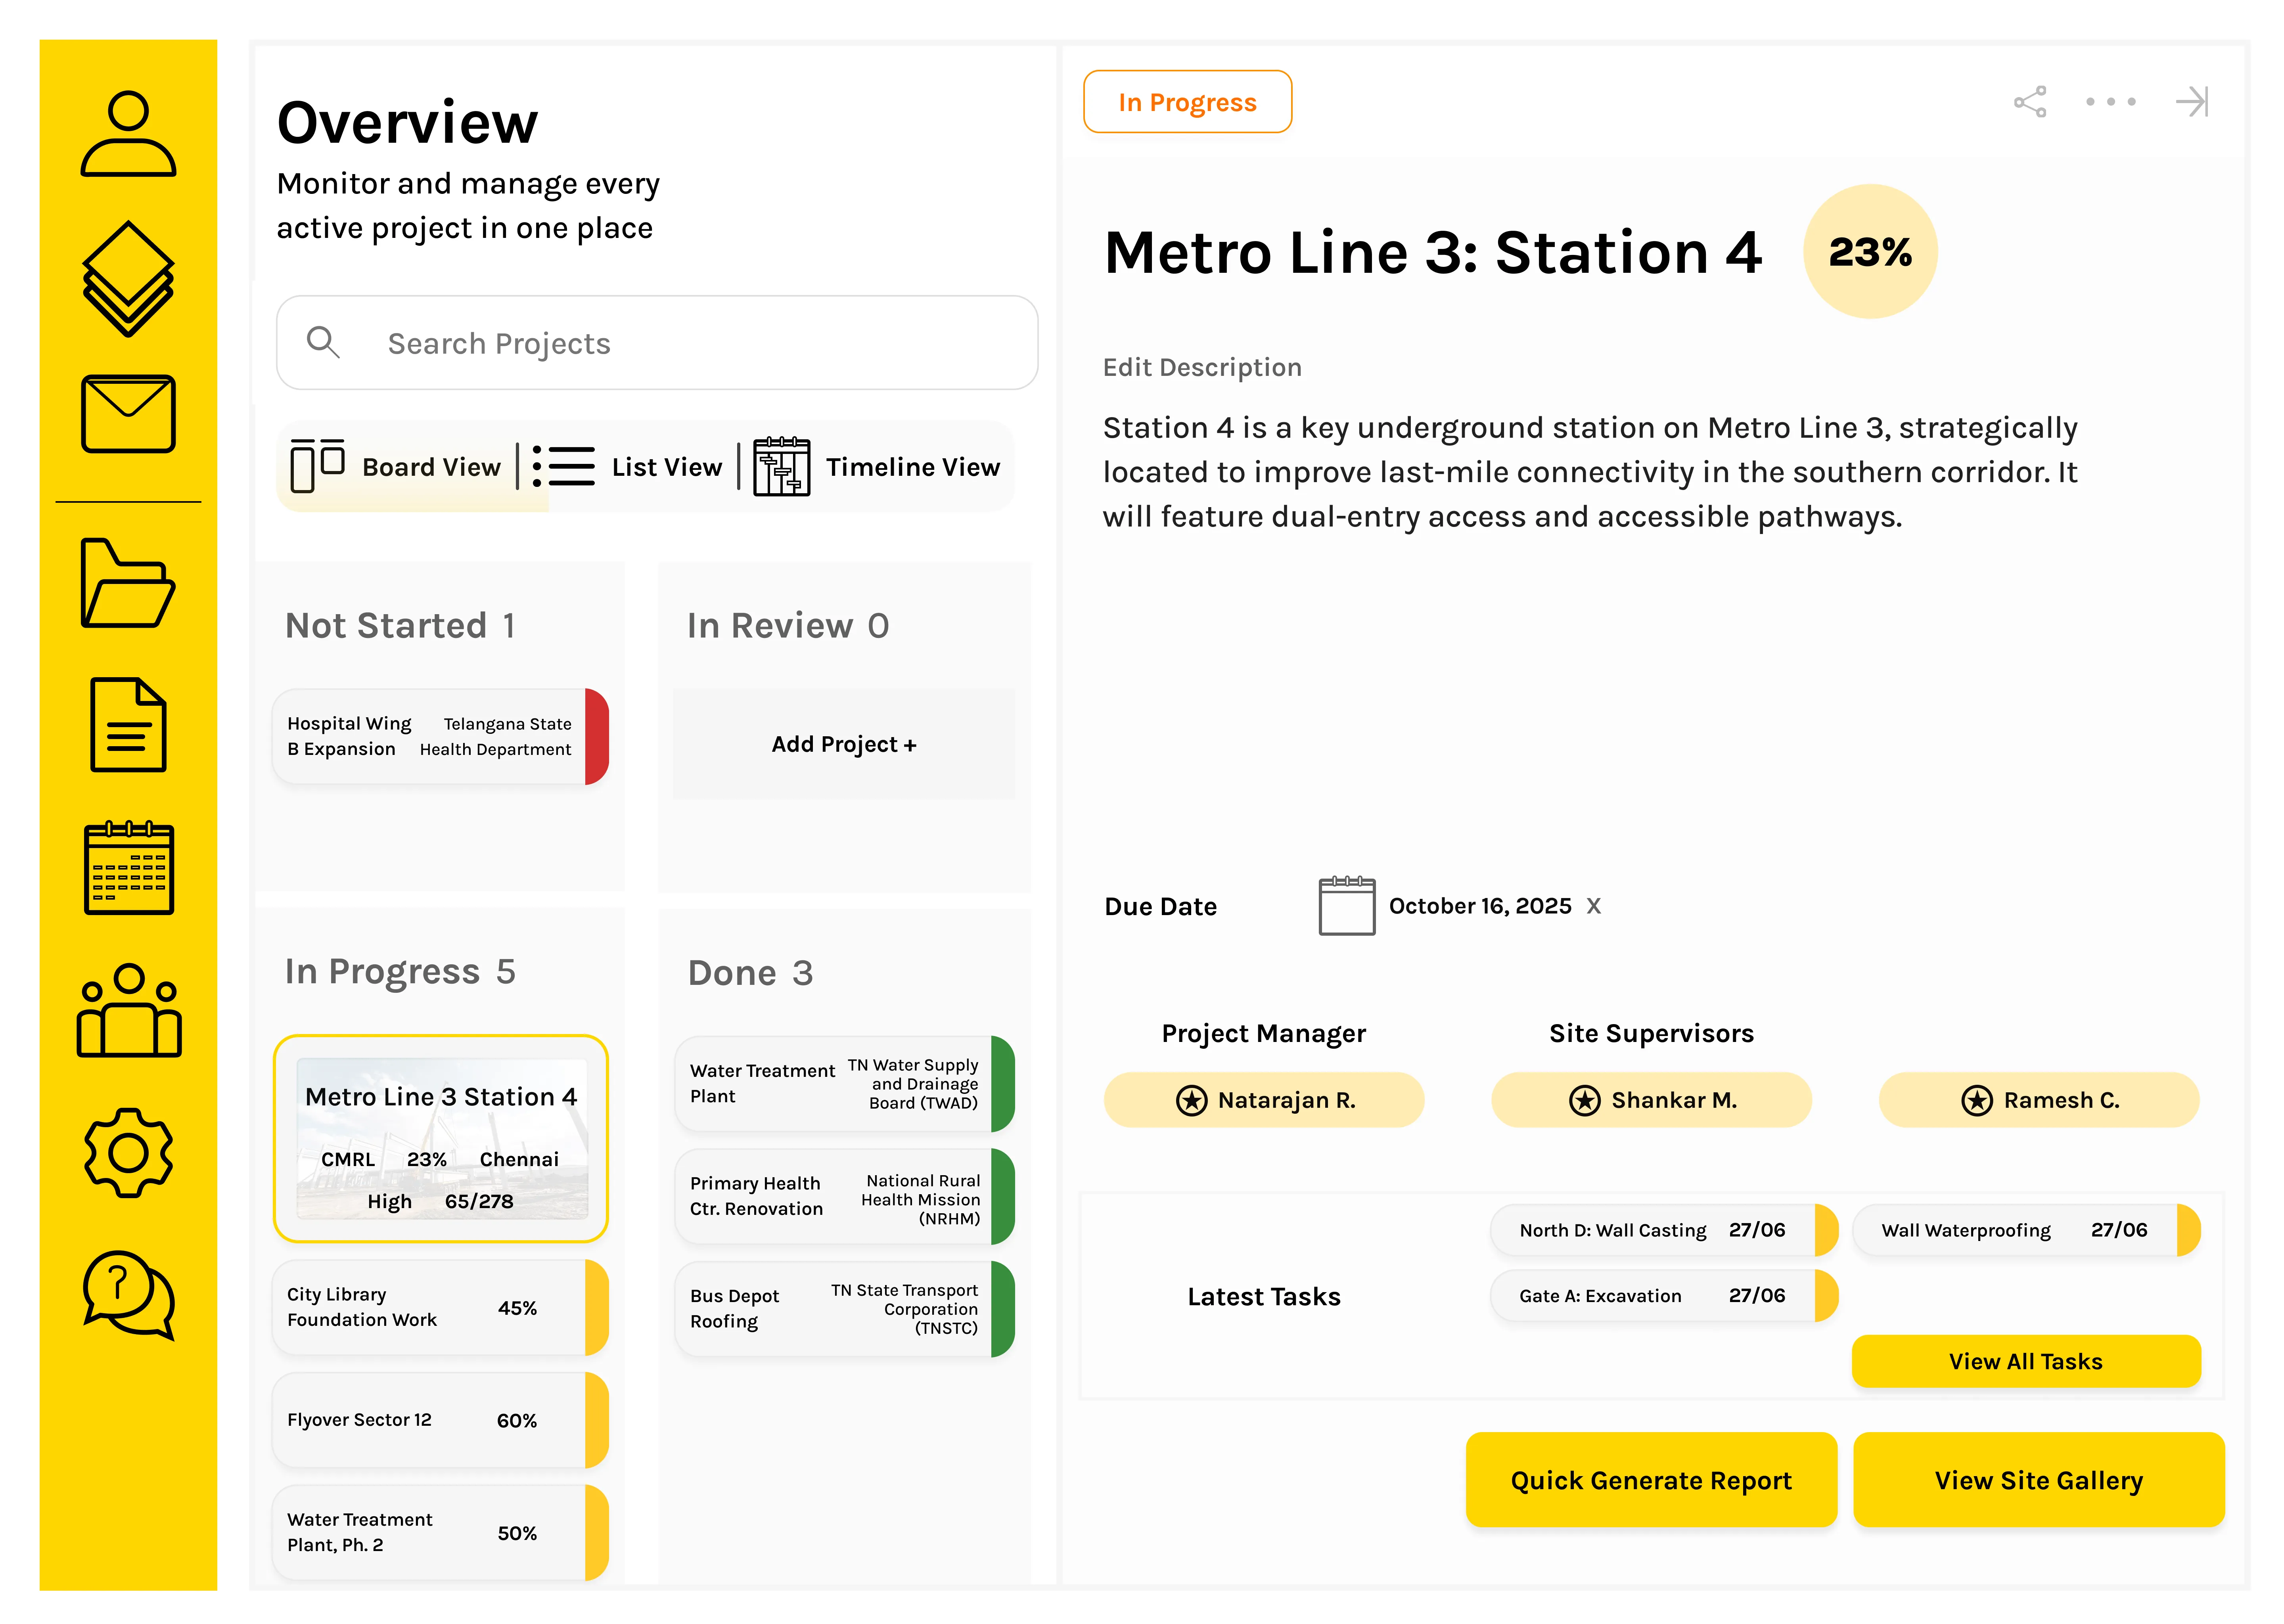Click Quick Generate Report button
2284x1624 pixels.
1651,1480
